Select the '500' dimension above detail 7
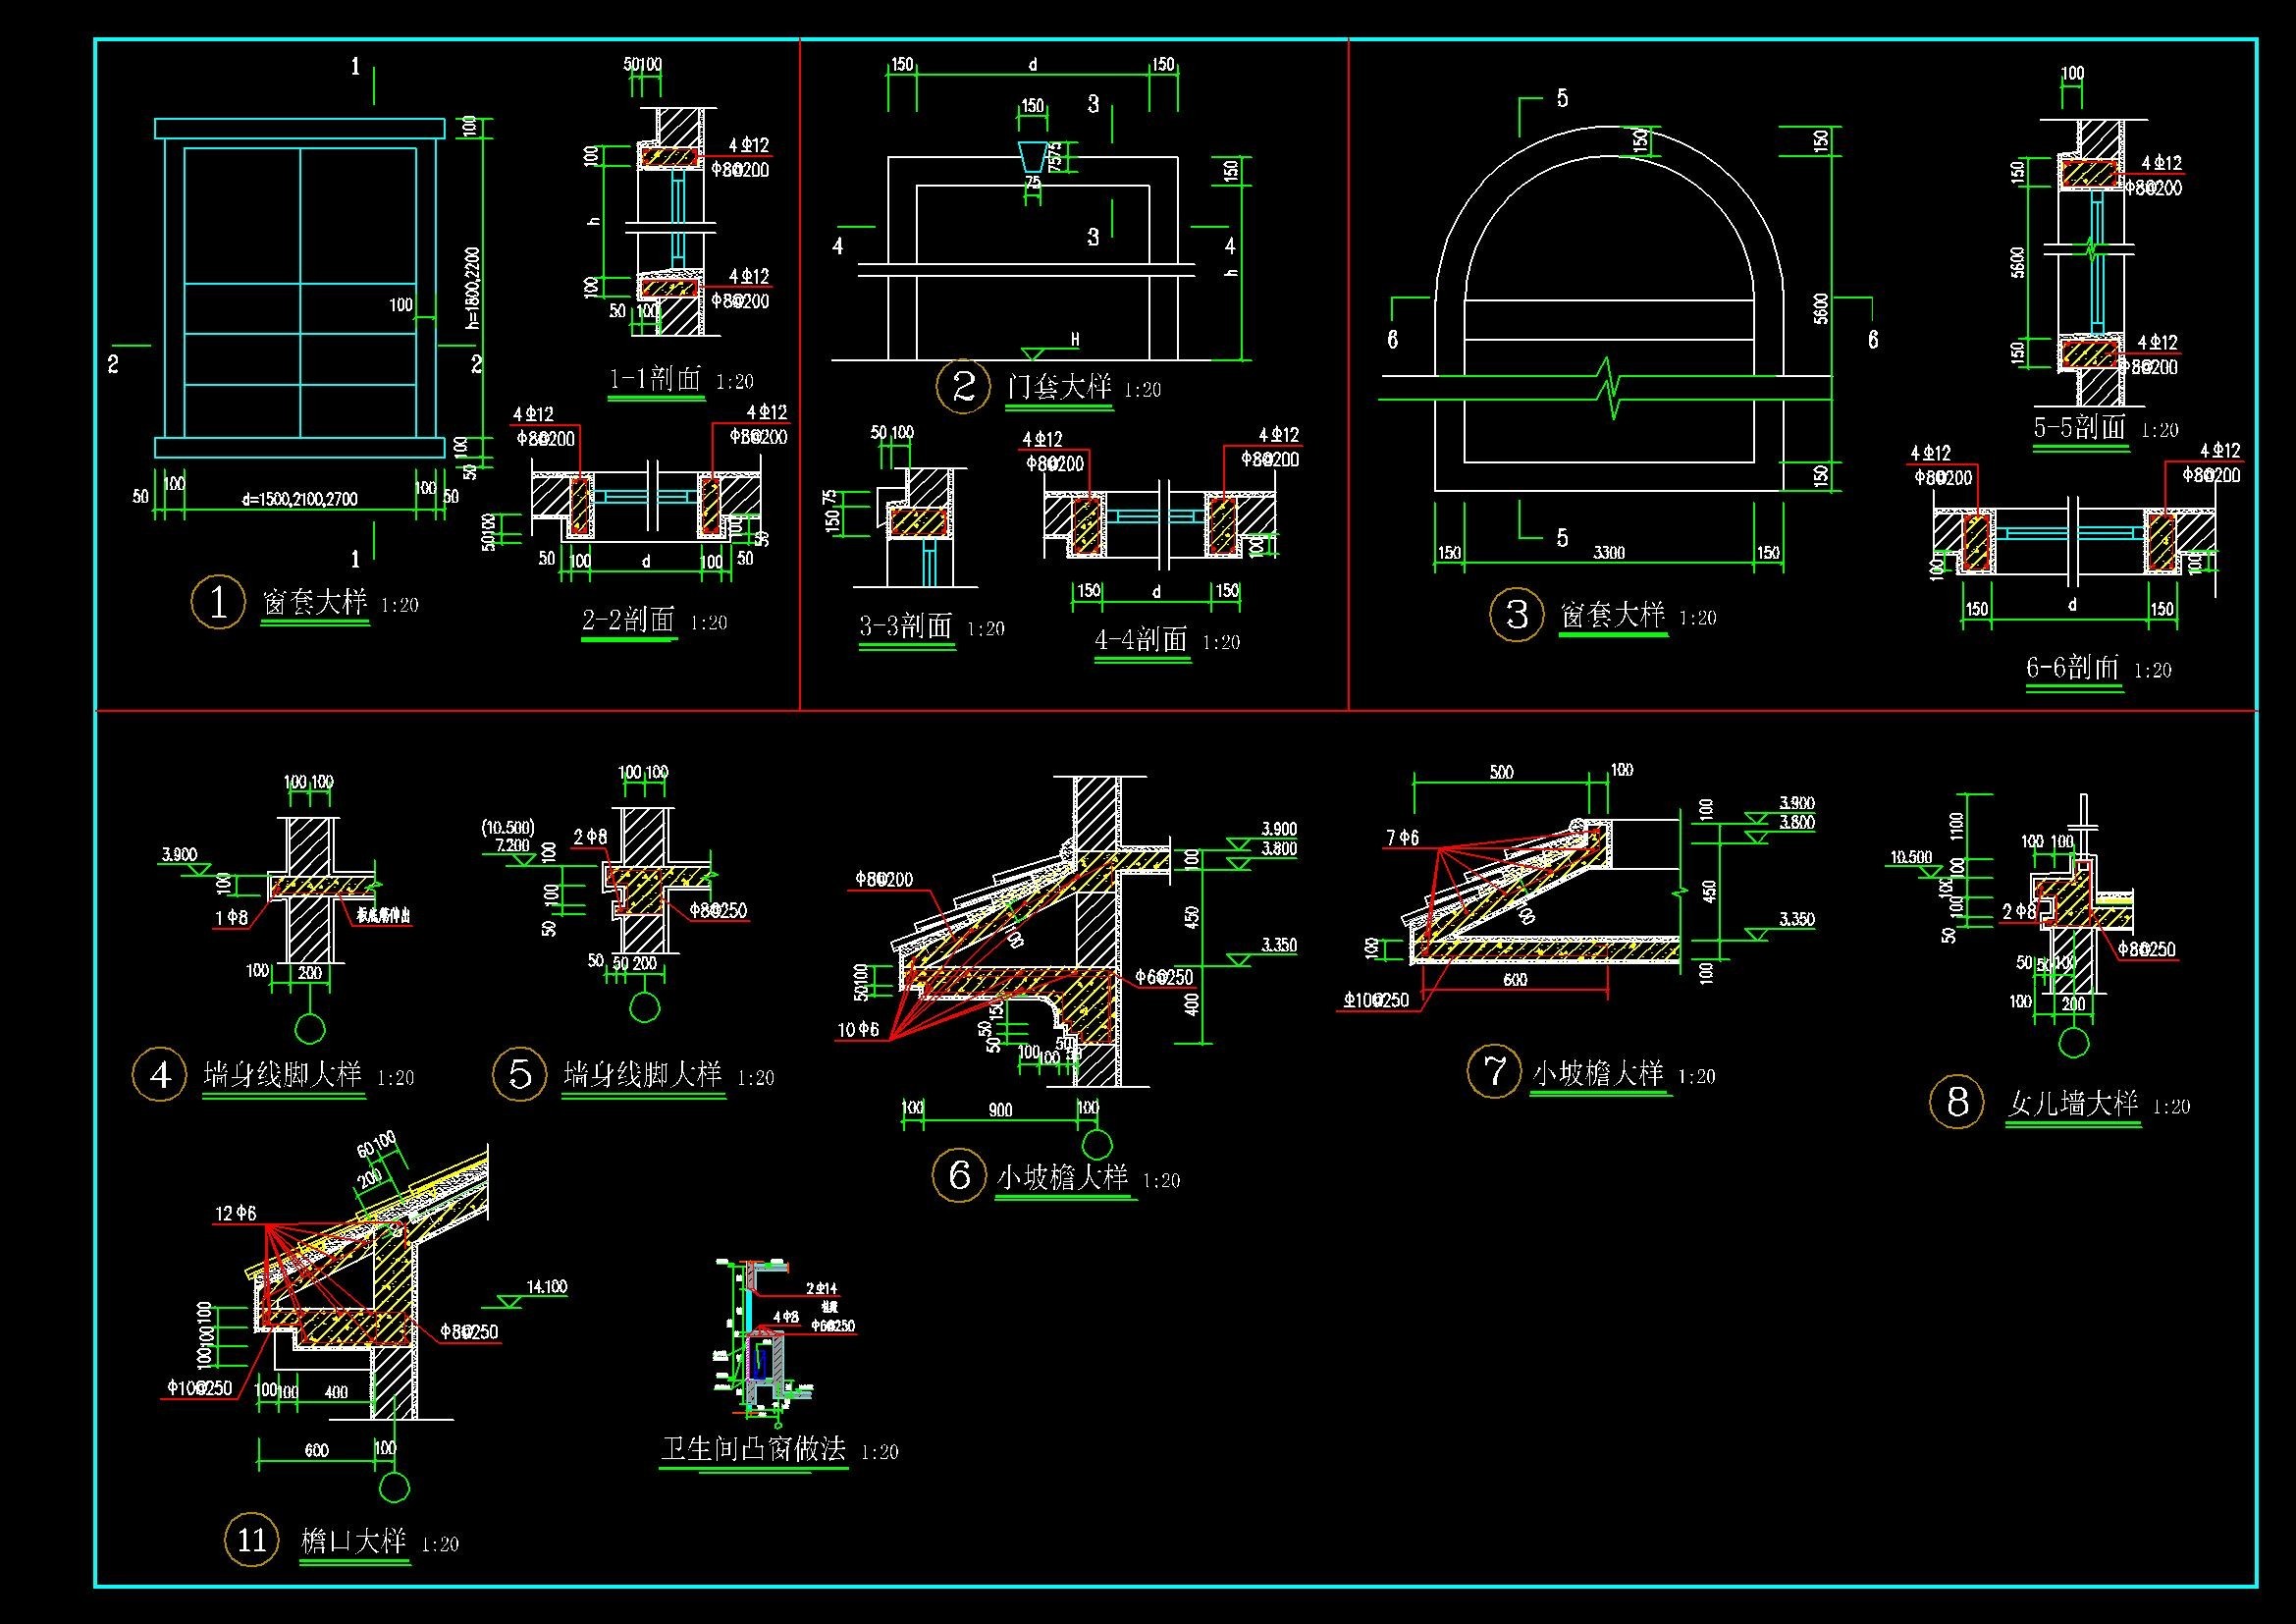Screen dimensions: 2296x1624 coord(1501,772)
